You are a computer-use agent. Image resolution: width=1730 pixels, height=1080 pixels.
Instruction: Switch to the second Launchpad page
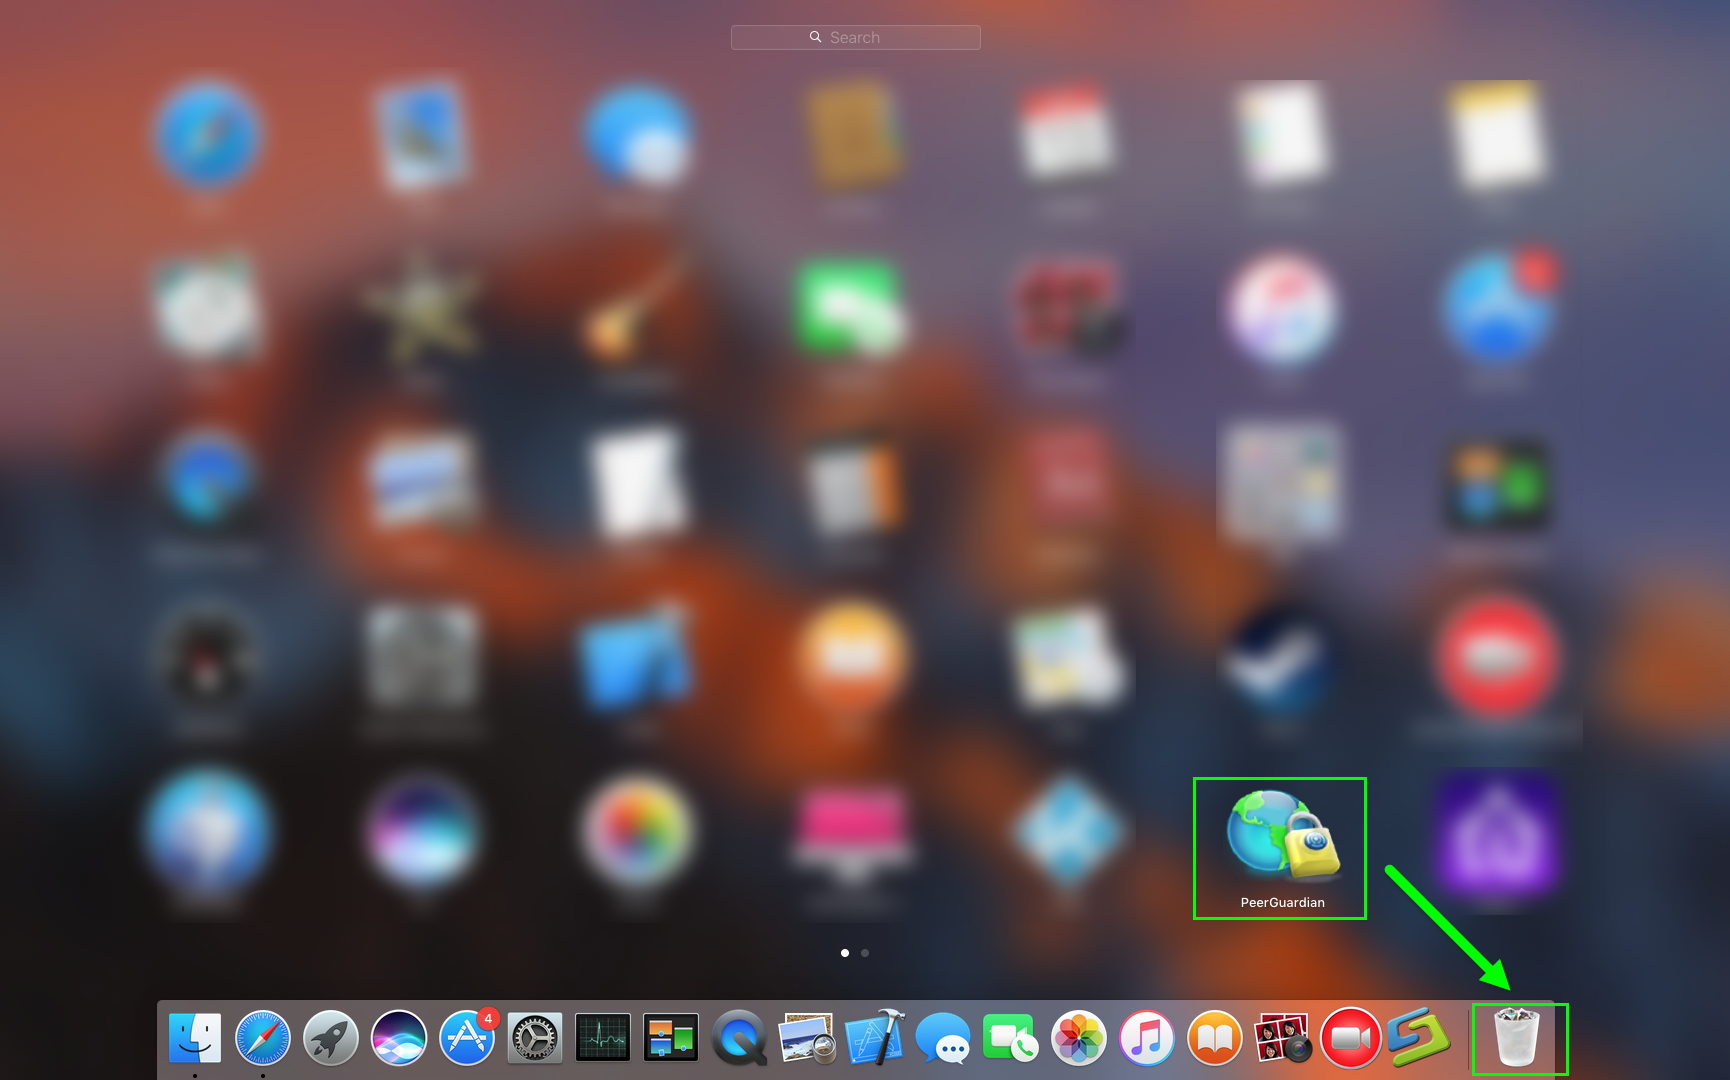865,953
